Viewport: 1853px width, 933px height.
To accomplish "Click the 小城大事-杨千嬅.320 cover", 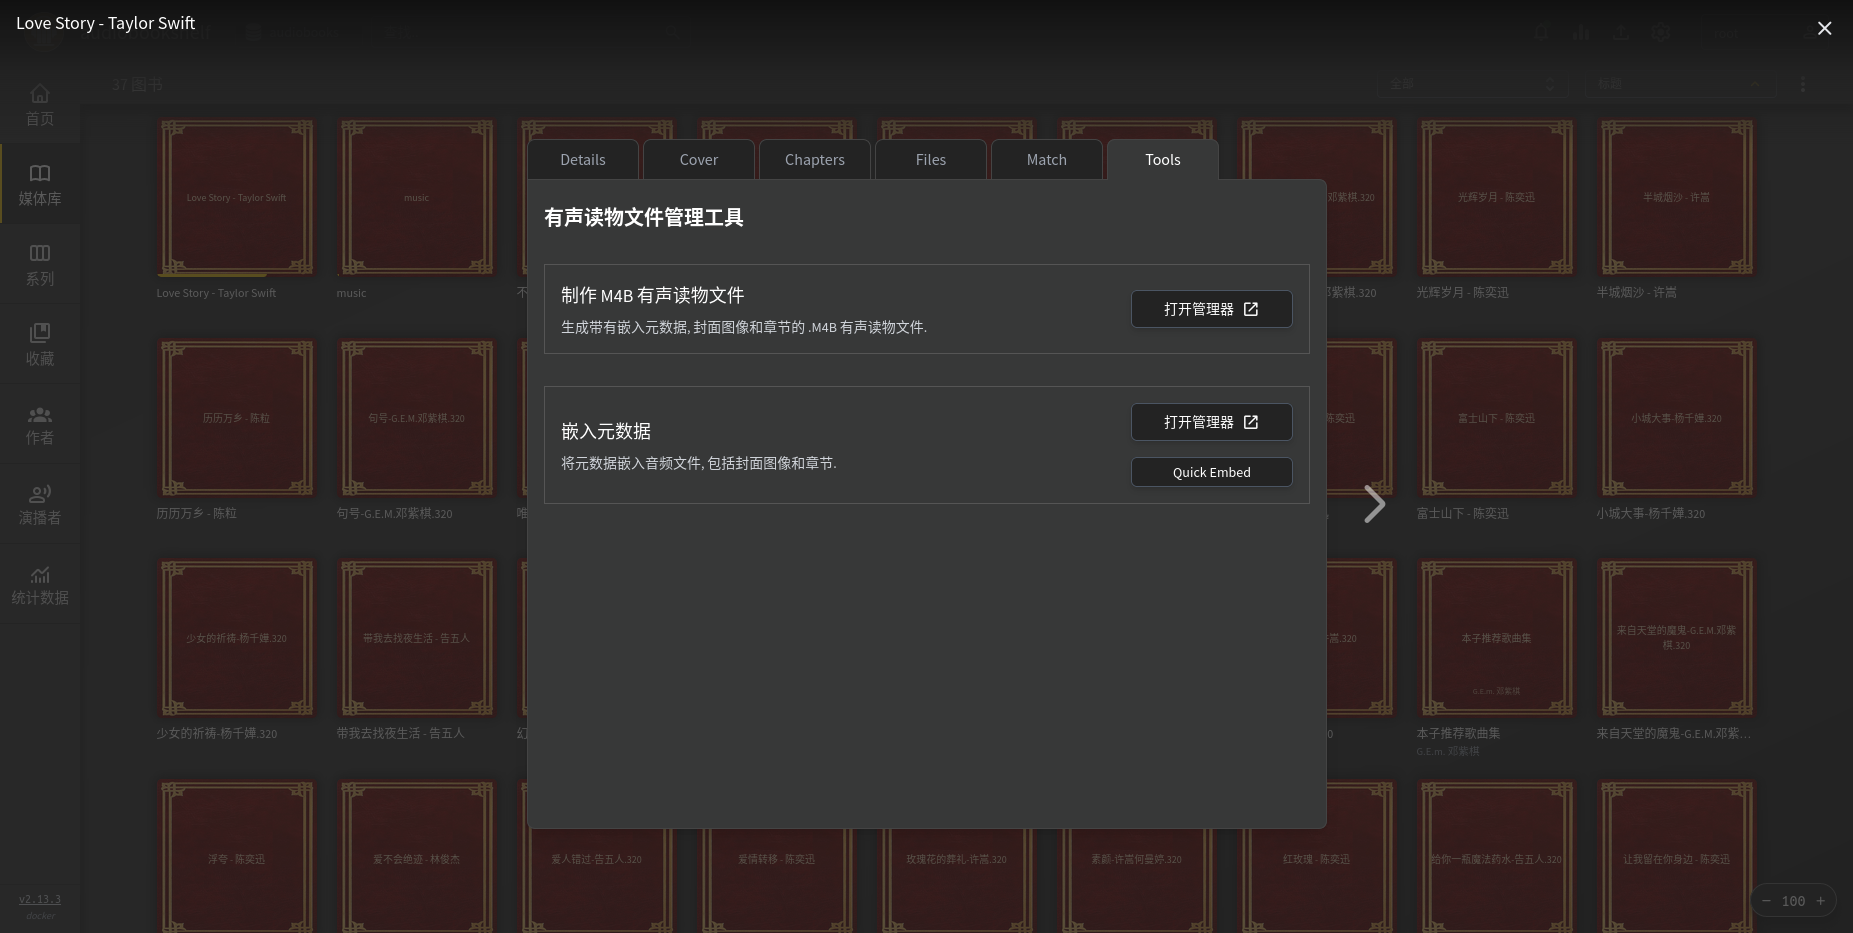I will [1676, 418].
